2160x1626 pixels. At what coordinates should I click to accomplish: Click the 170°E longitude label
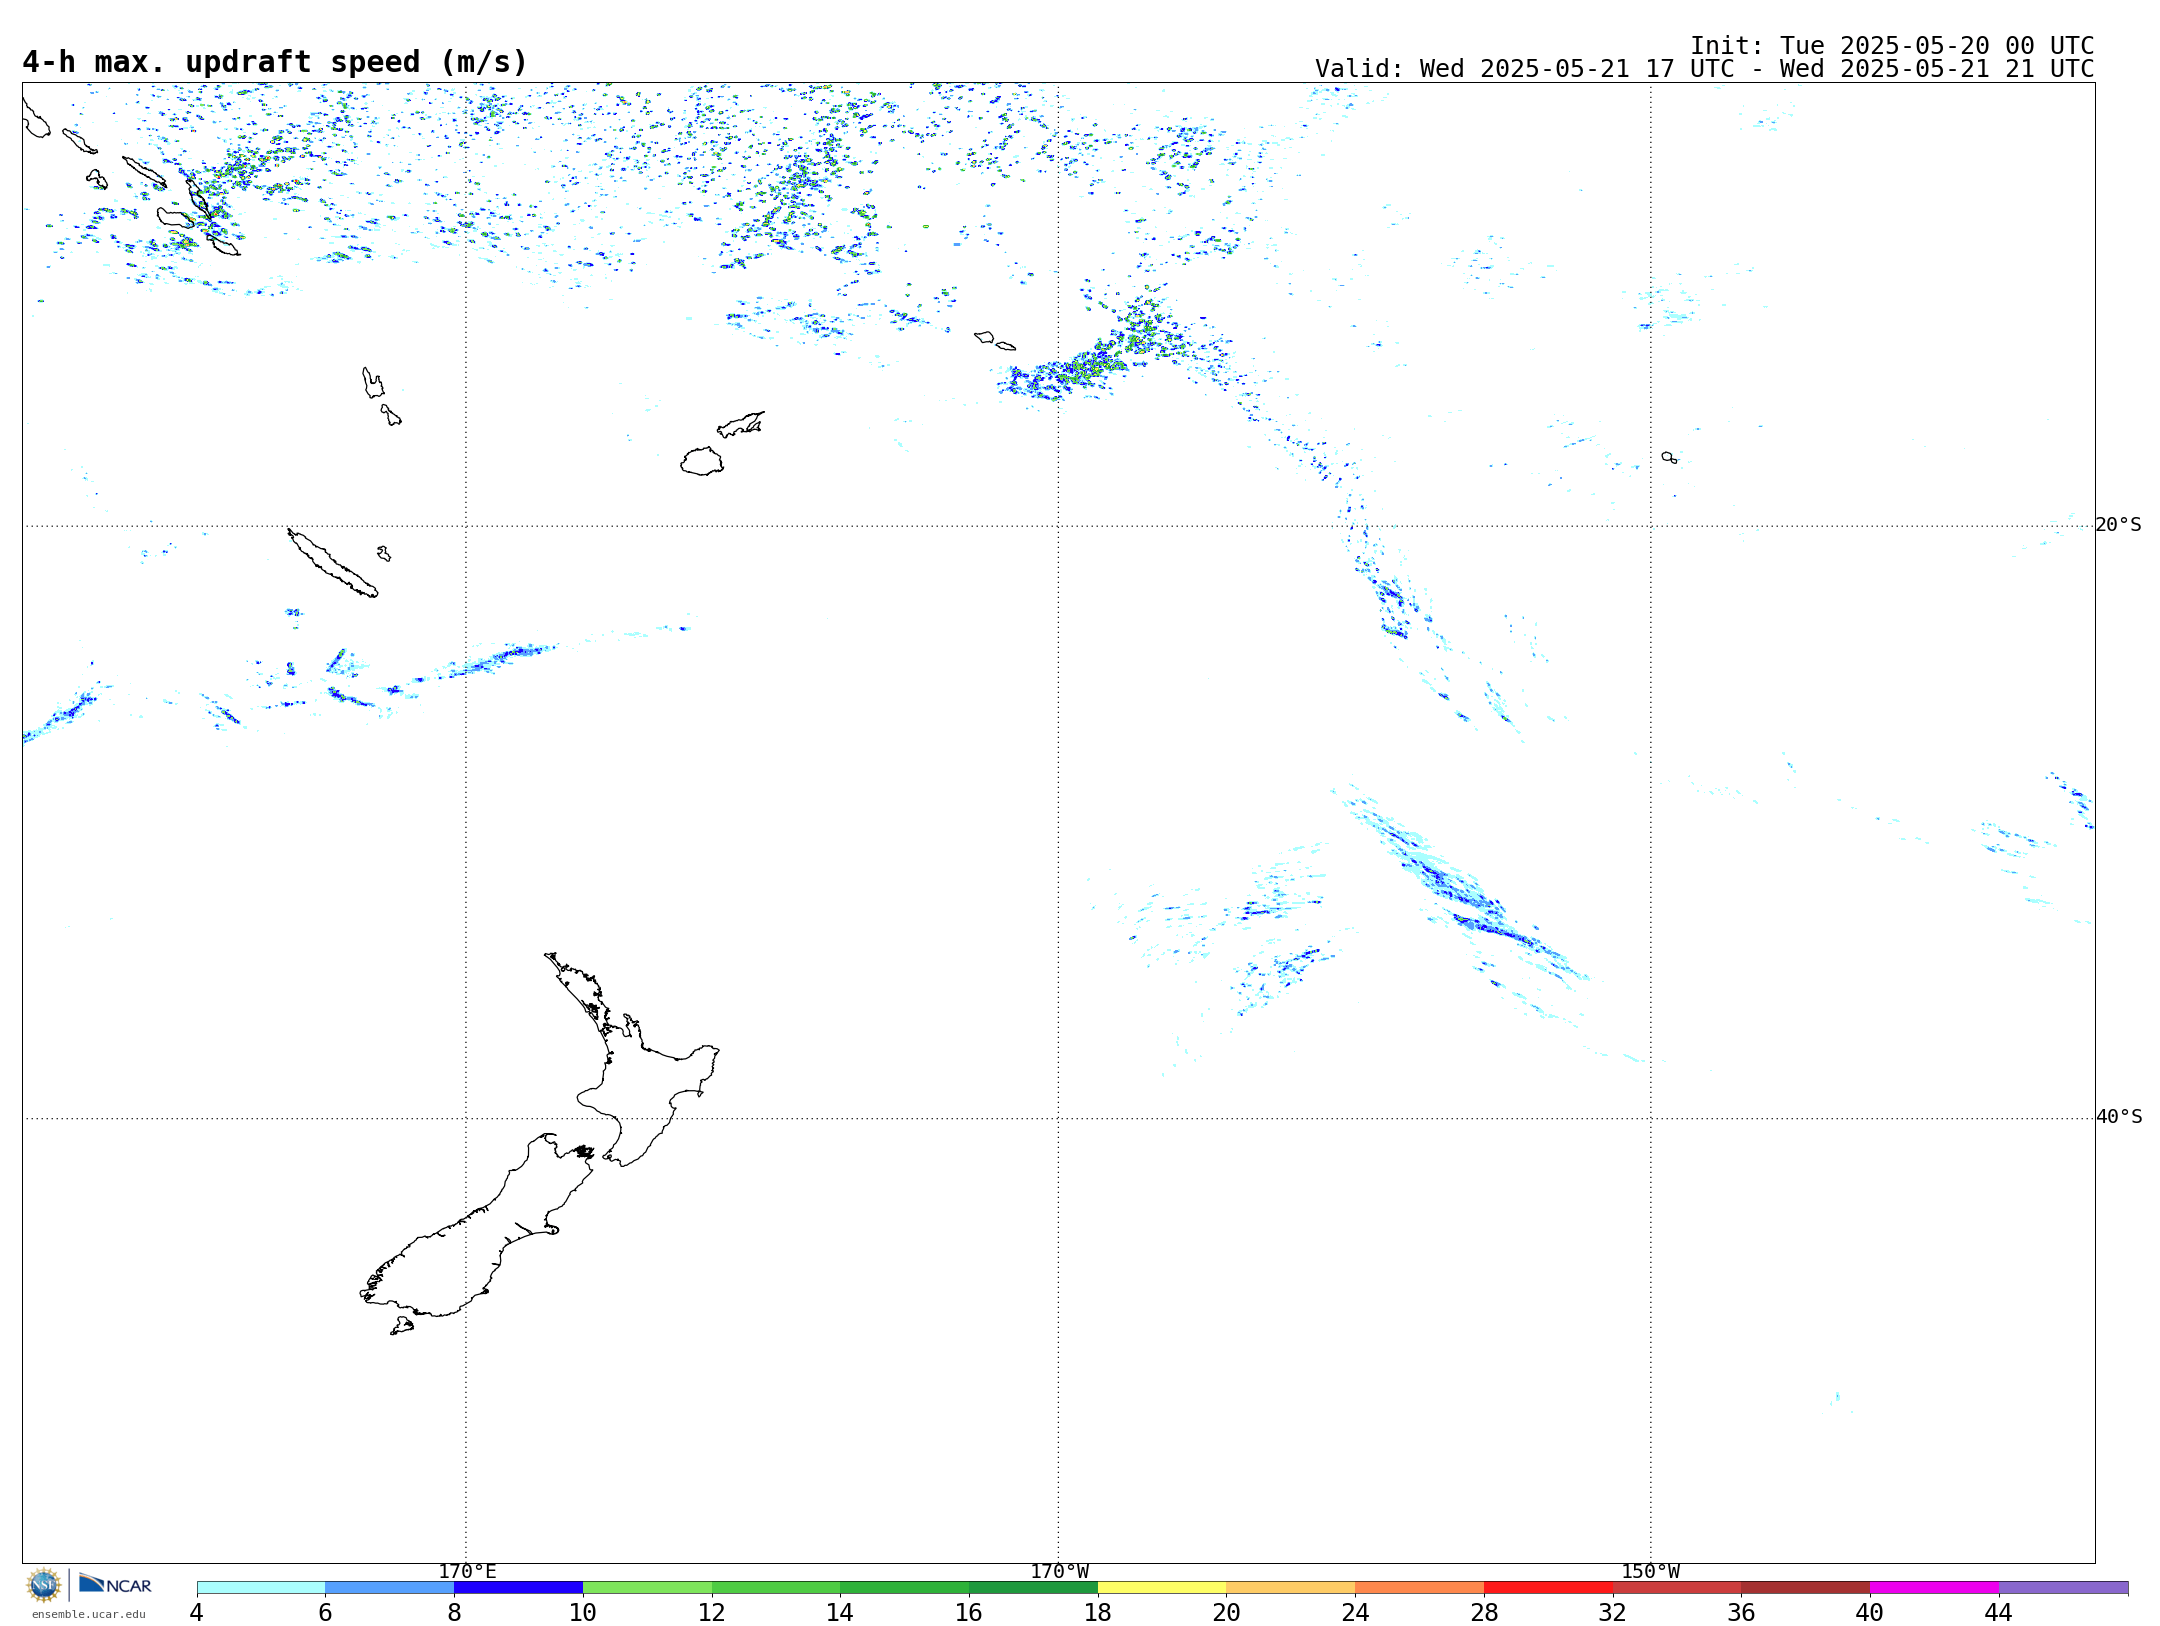[467, 1571]
